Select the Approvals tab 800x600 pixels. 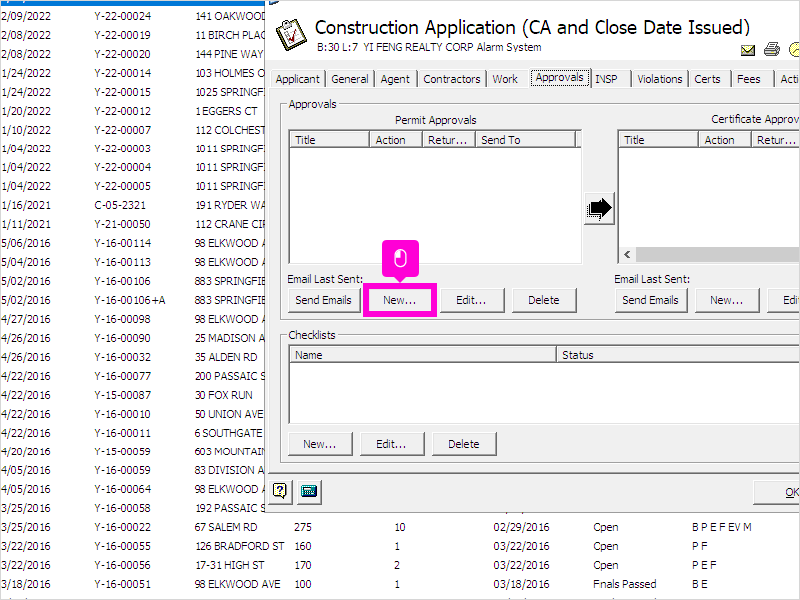click(x=560, y=78)
